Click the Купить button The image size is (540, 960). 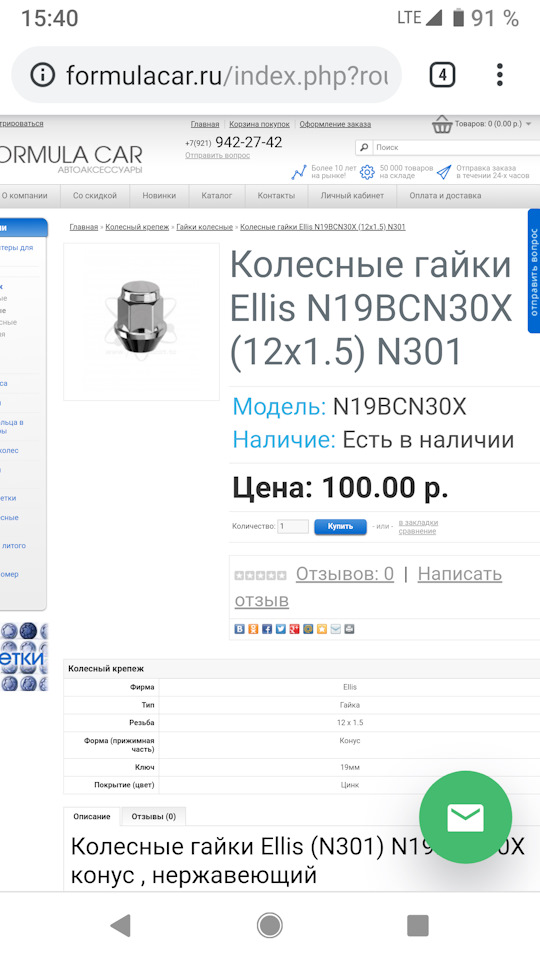pos(340,527)
